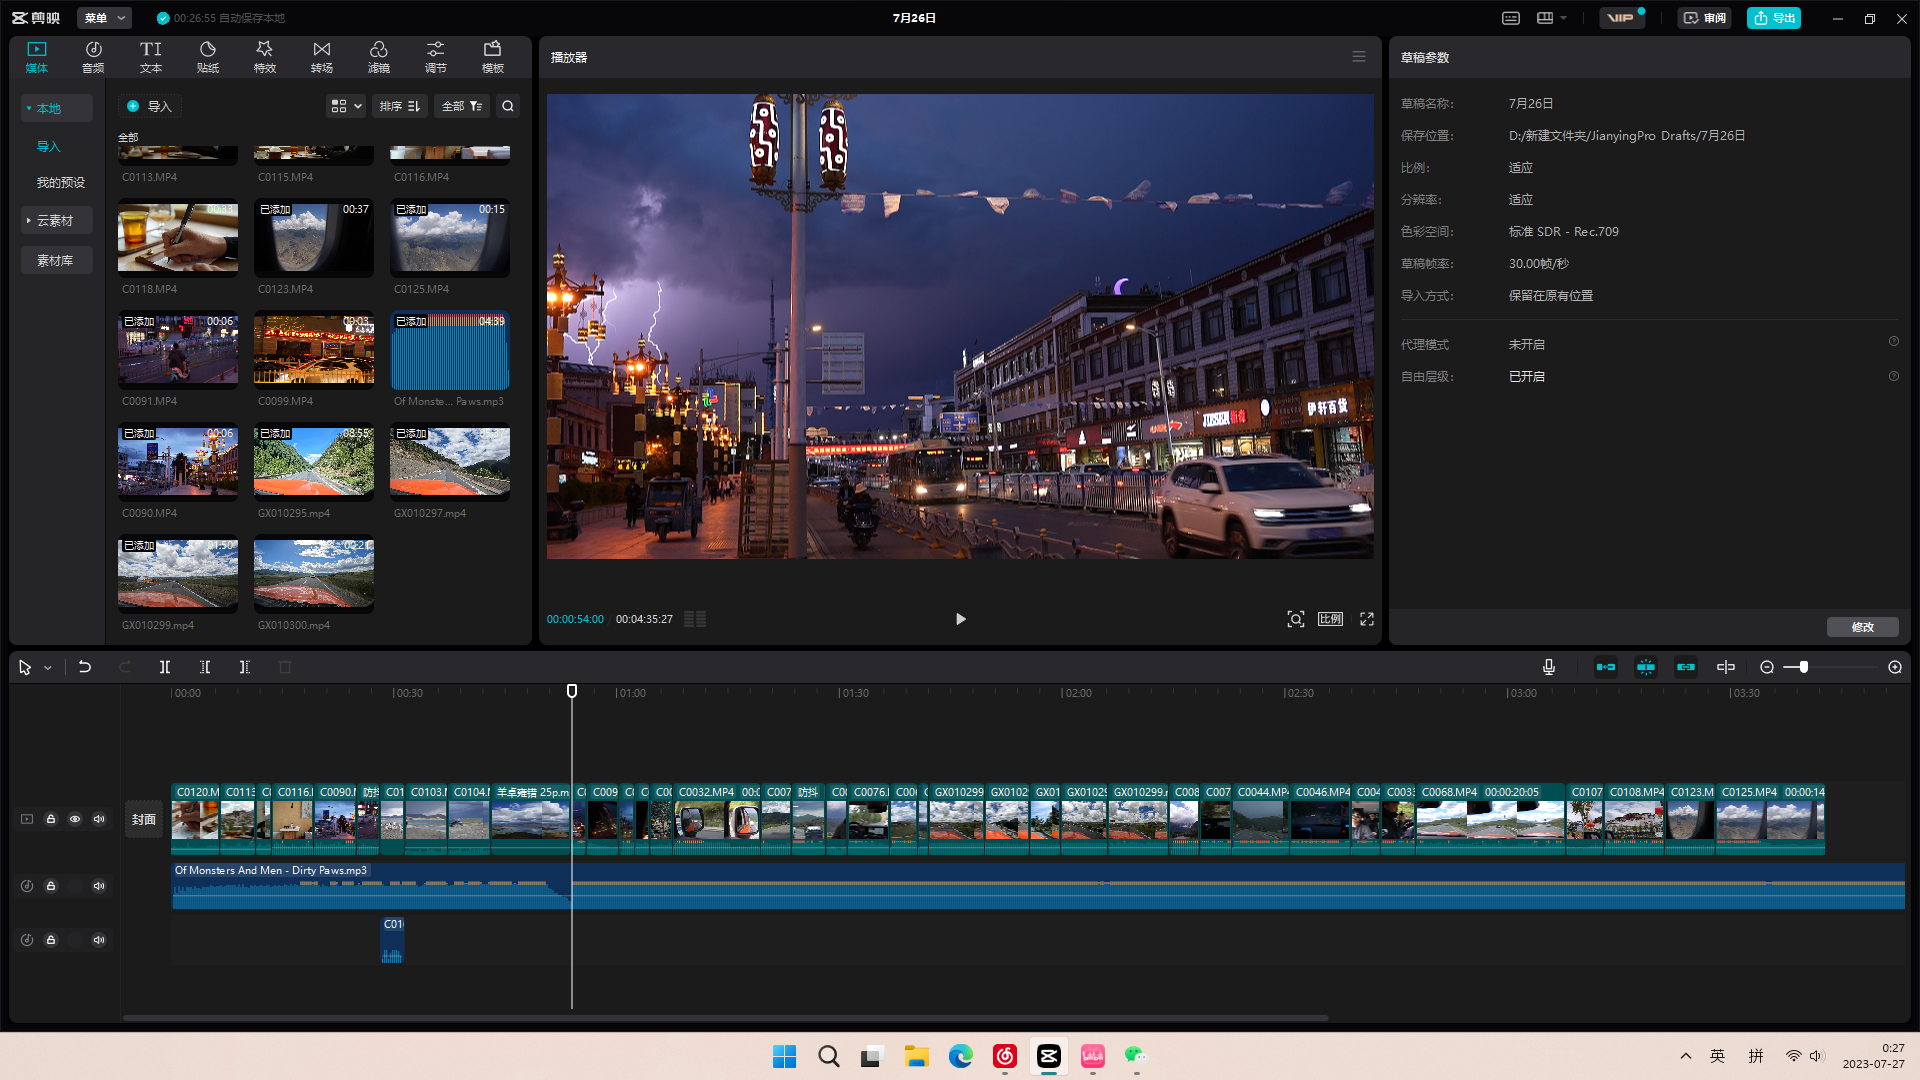Click the 导出 export button
Screen dimensions: 1920x1080
point(1774,18)
